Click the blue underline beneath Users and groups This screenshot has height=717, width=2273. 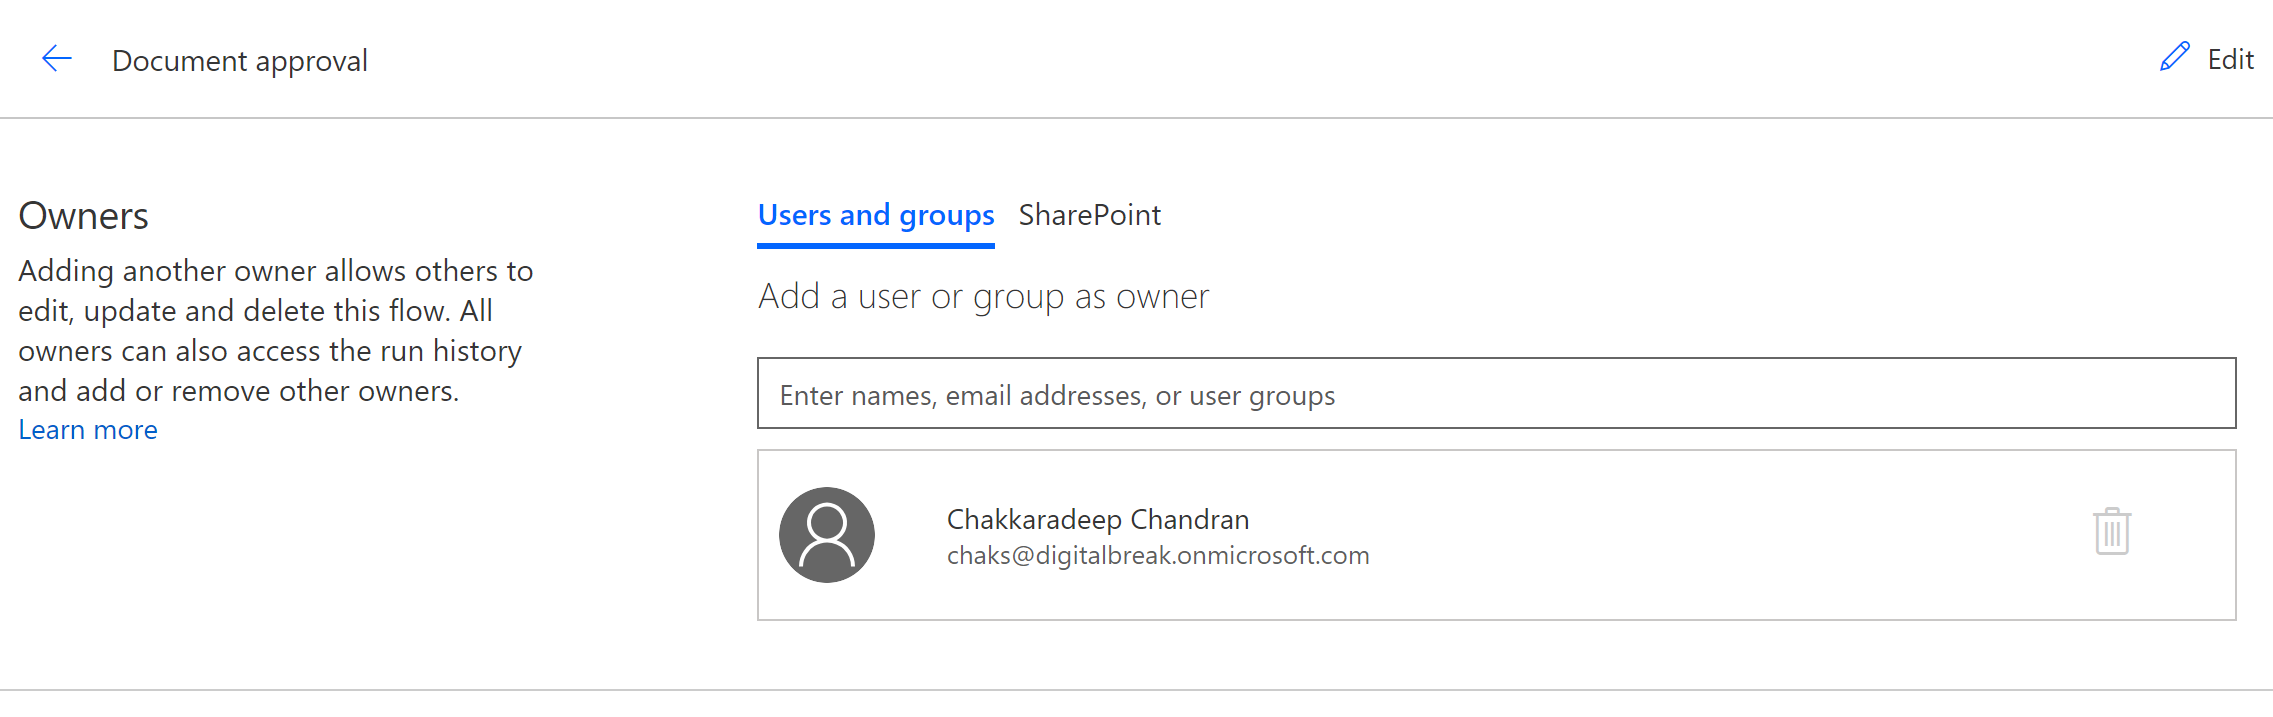[875, 245]
